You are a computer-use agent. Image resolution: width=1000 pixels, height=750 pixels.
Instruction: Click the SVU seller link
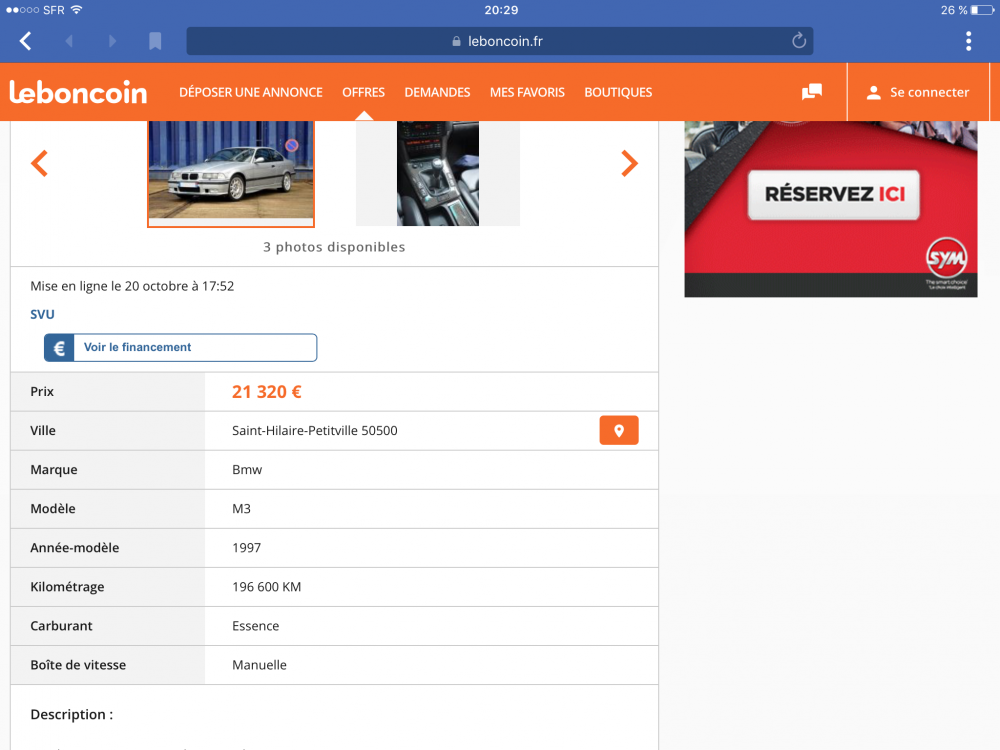coord(42,314)
